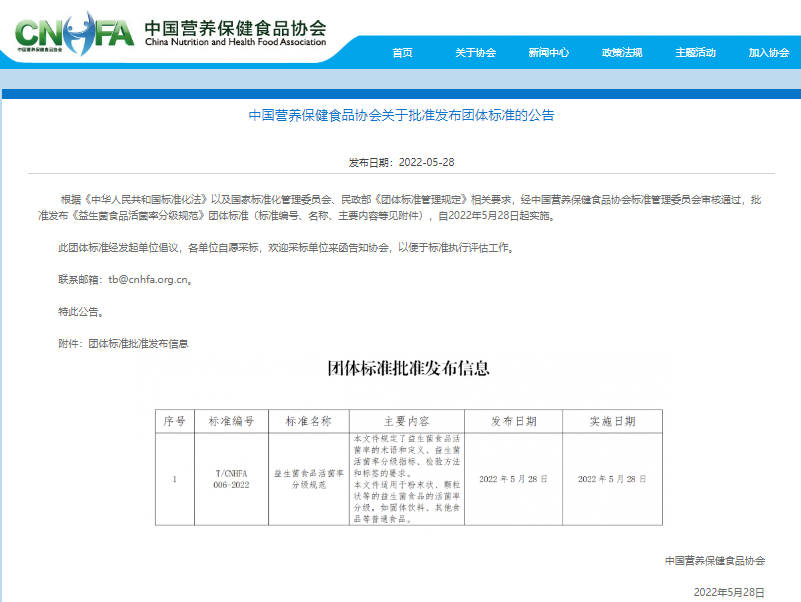Open the 加入协会 page
Viewport: 801px width, 602px height.
pos(768,53)
